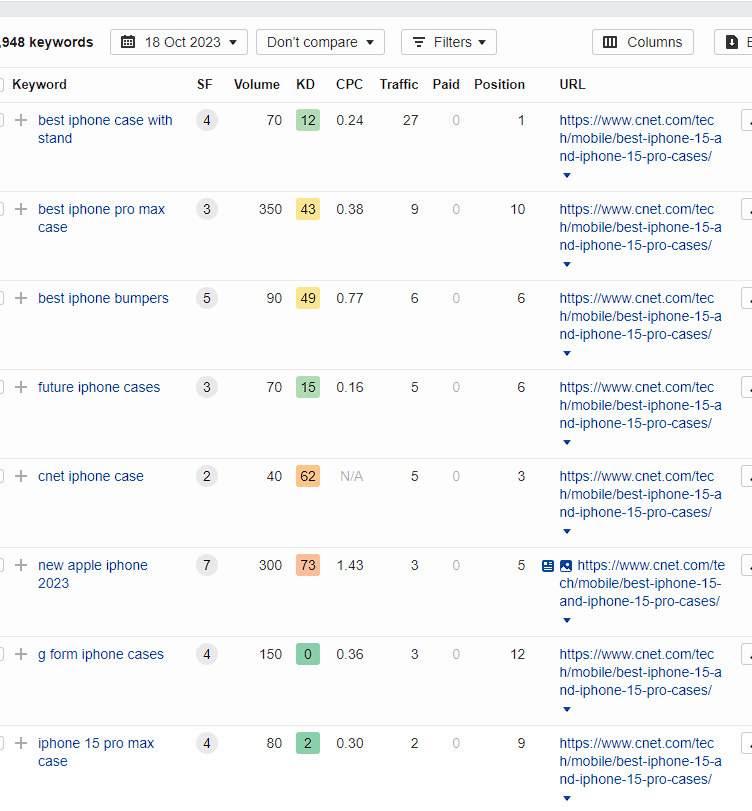Click green KD badge 12
The image size is (752, 811).
point(308,120)
